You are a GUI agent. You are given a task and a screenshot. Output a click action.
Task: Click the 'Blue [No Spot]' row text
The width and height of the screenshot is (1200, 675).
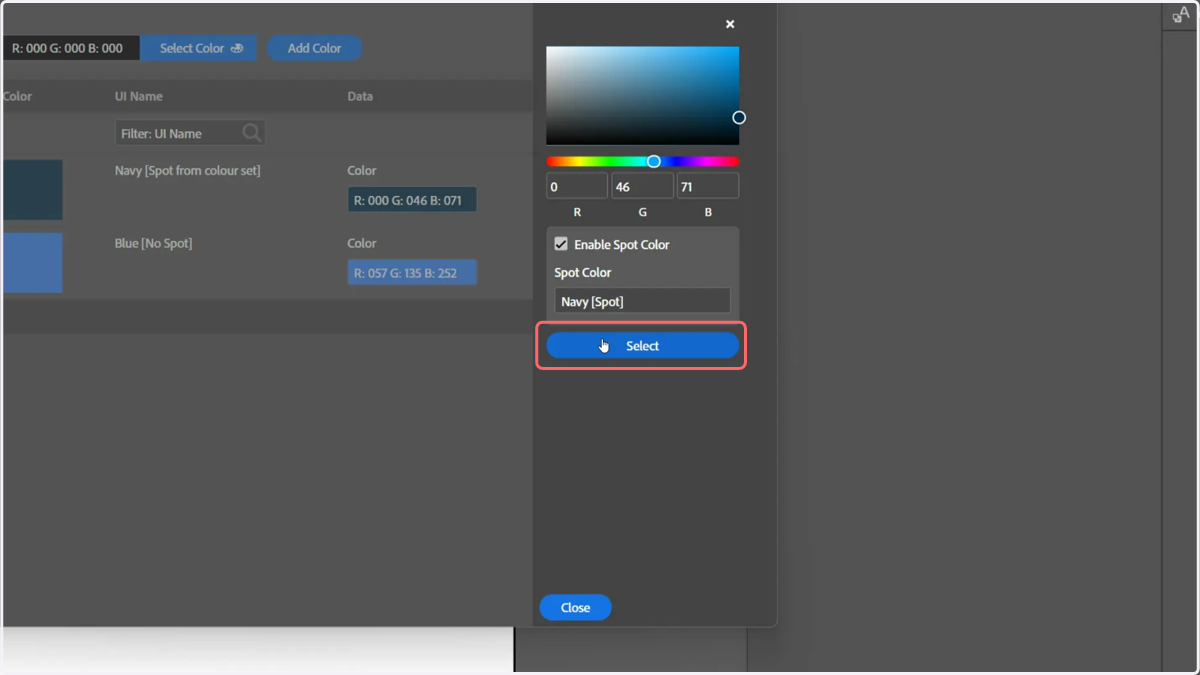coord(153,243)
